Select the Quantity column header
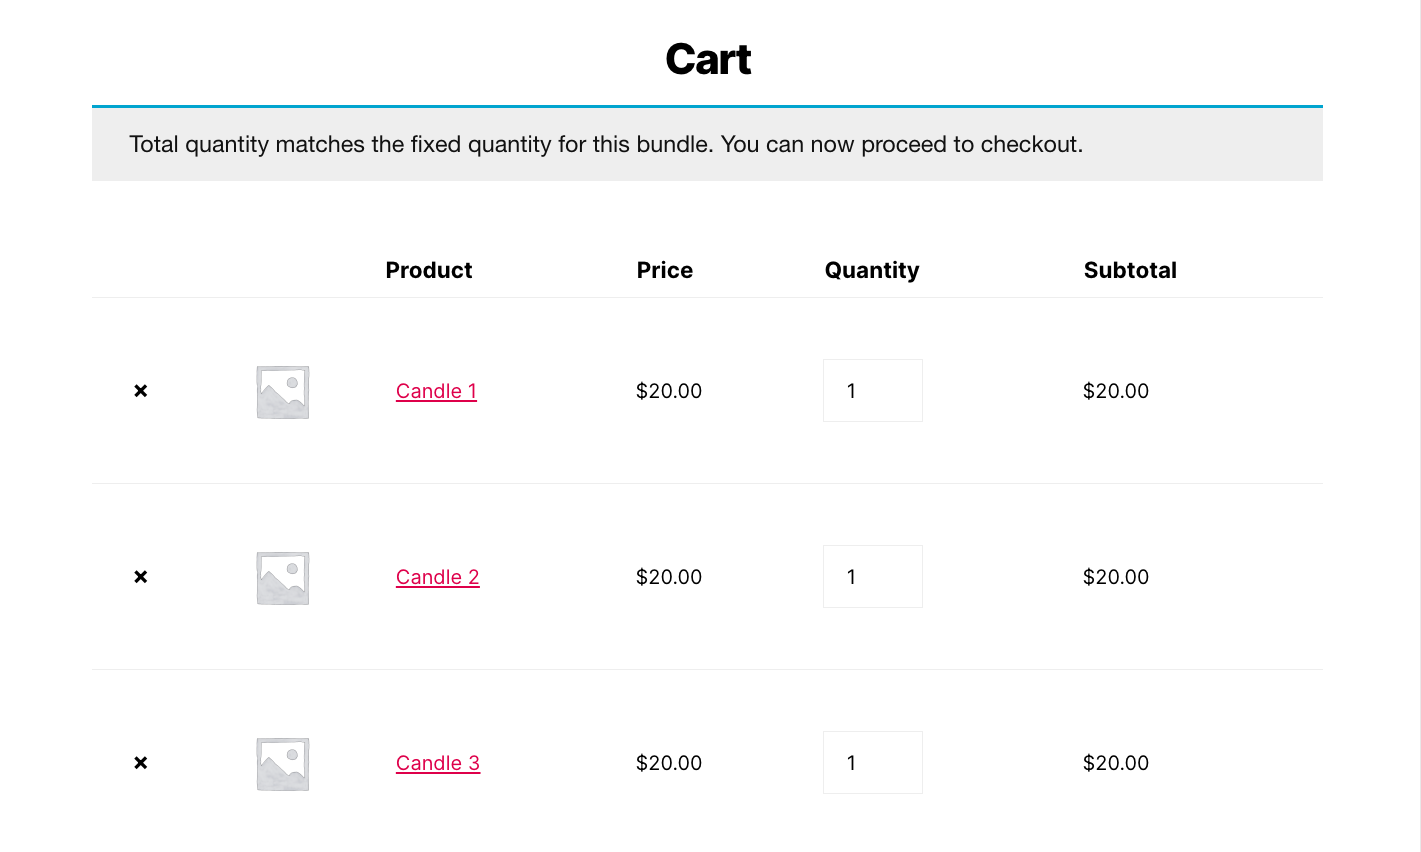The width and height of the screenshot is (1421, 852). (x=872, y=270)
